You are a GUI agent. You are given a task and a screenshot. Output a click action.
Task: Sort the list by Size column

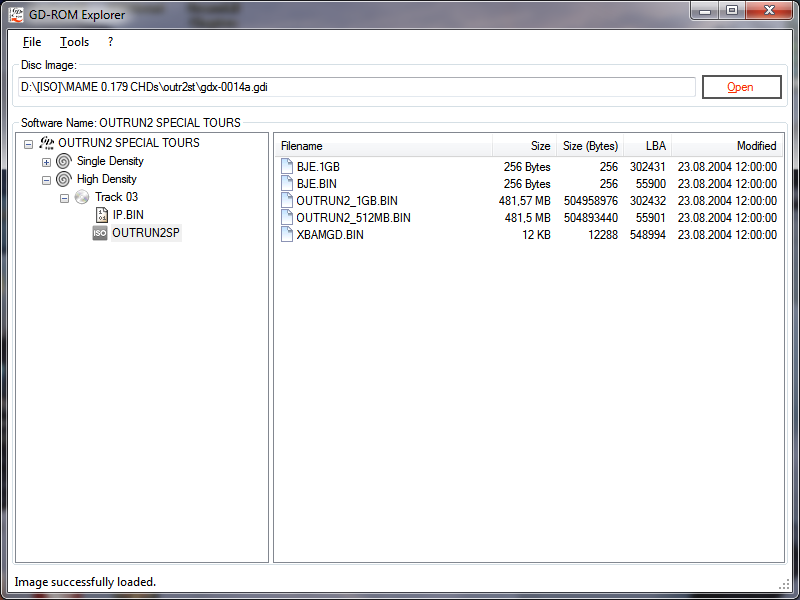(x=524, y=146)
